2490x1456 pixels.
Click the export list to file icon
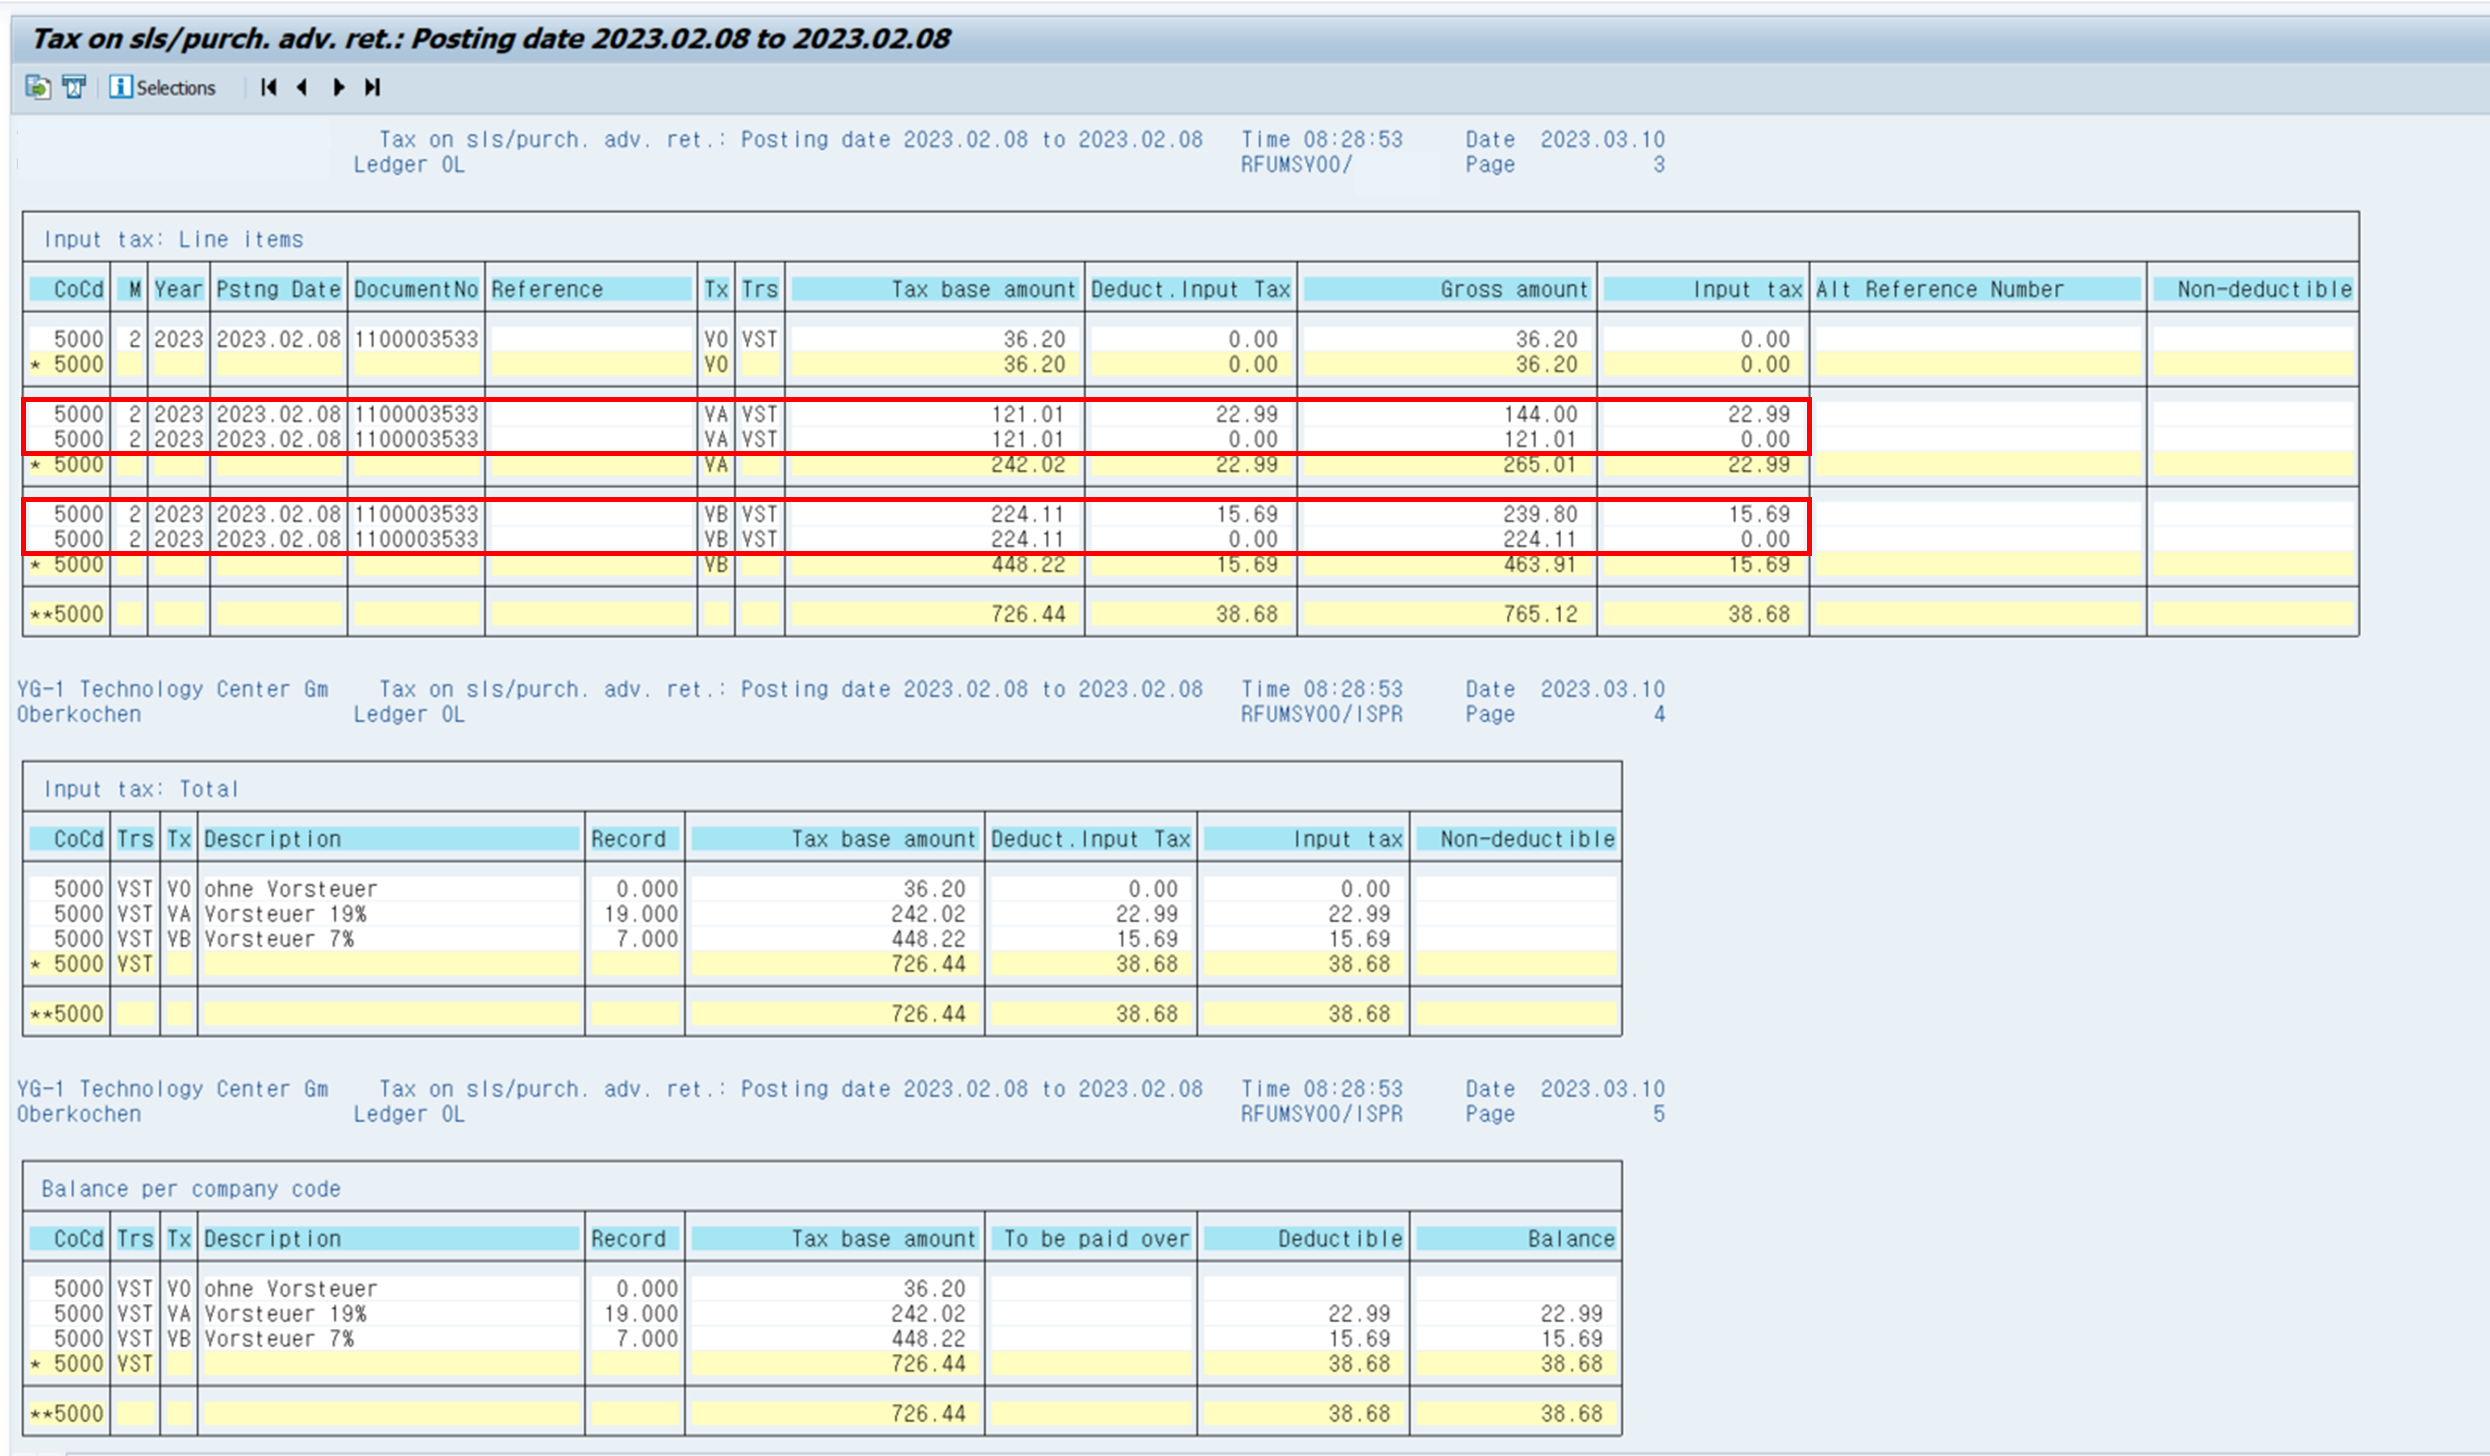[x=37, y=87]
